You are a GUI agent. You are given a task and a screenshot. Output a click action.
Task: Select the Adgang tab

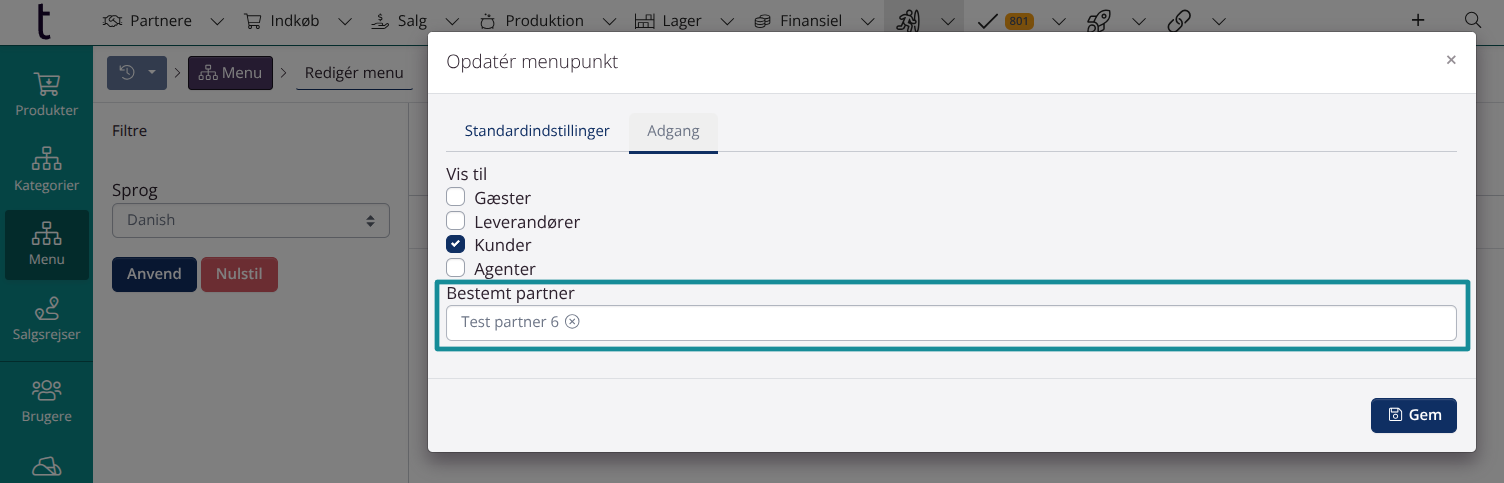point(673,131)
